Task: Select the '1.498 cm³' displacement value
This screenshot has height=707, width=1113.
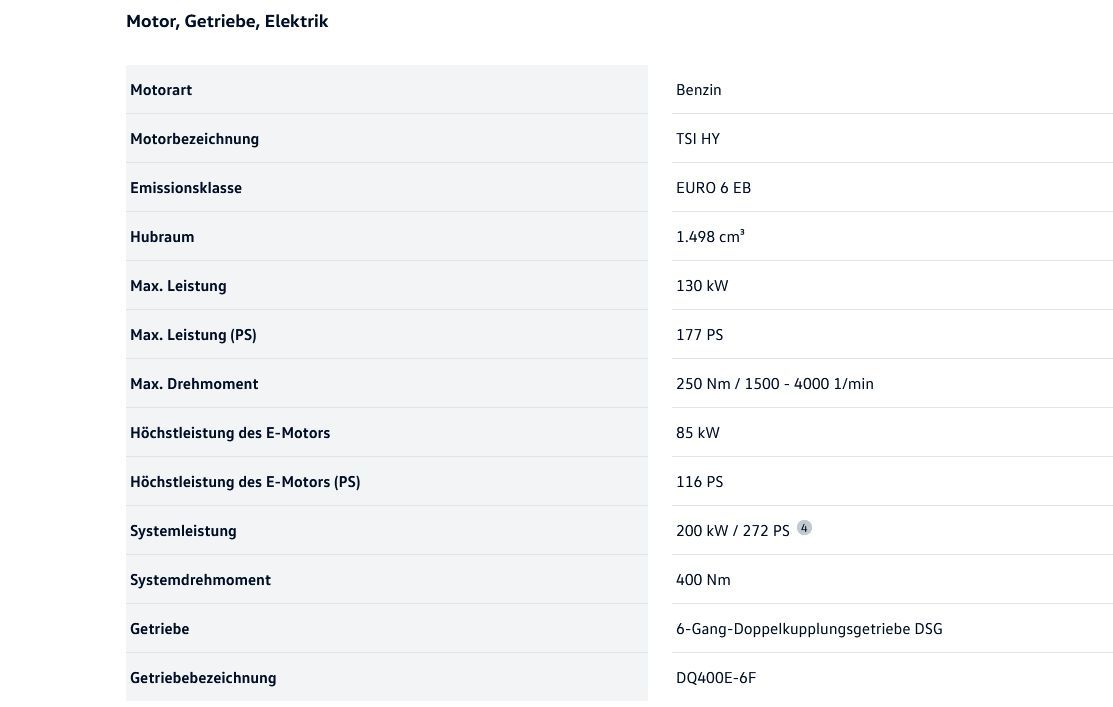Action: pos(710,237)
